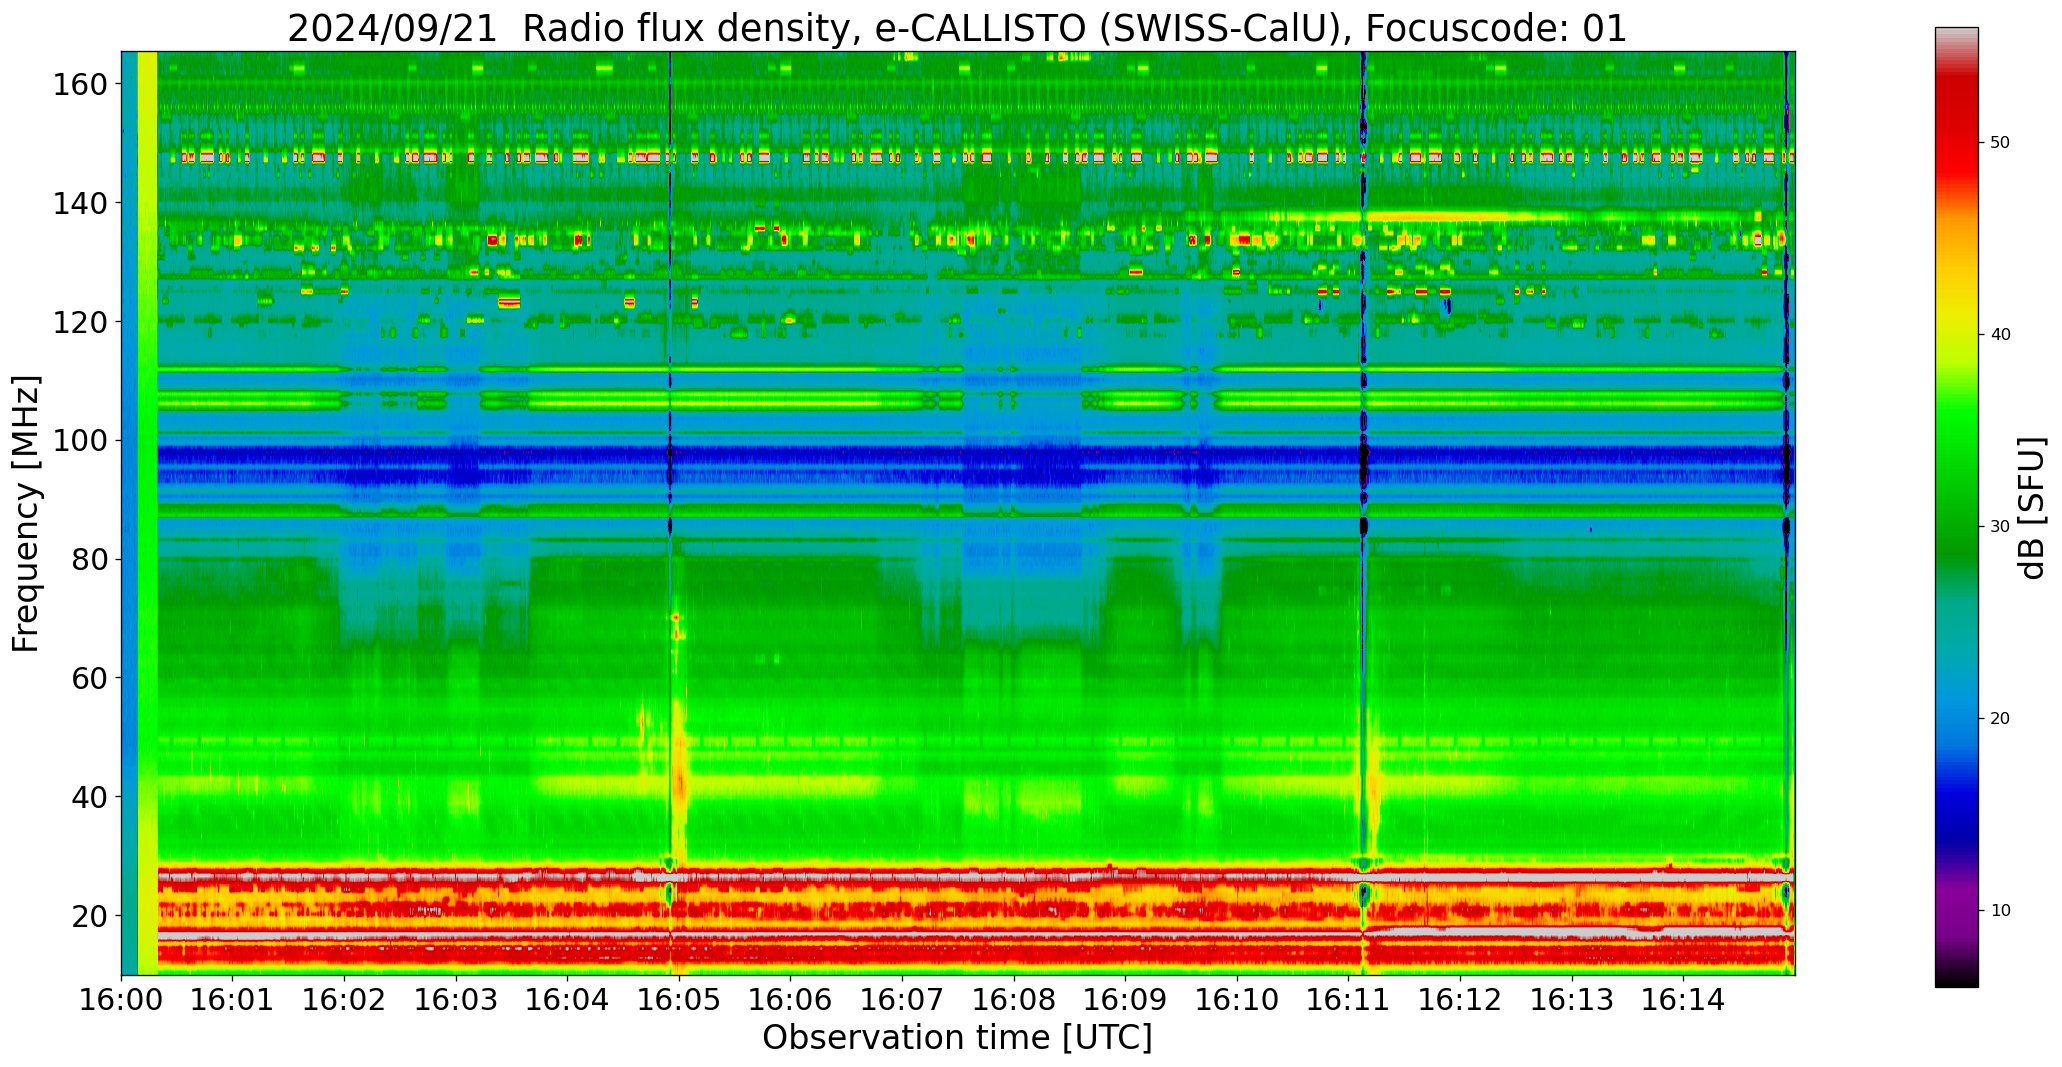Image resolution: width=2062 pixels, height=1067 pixels.
Task: Click the 16:06 time tick label
Action: click(x=791, y=998)
